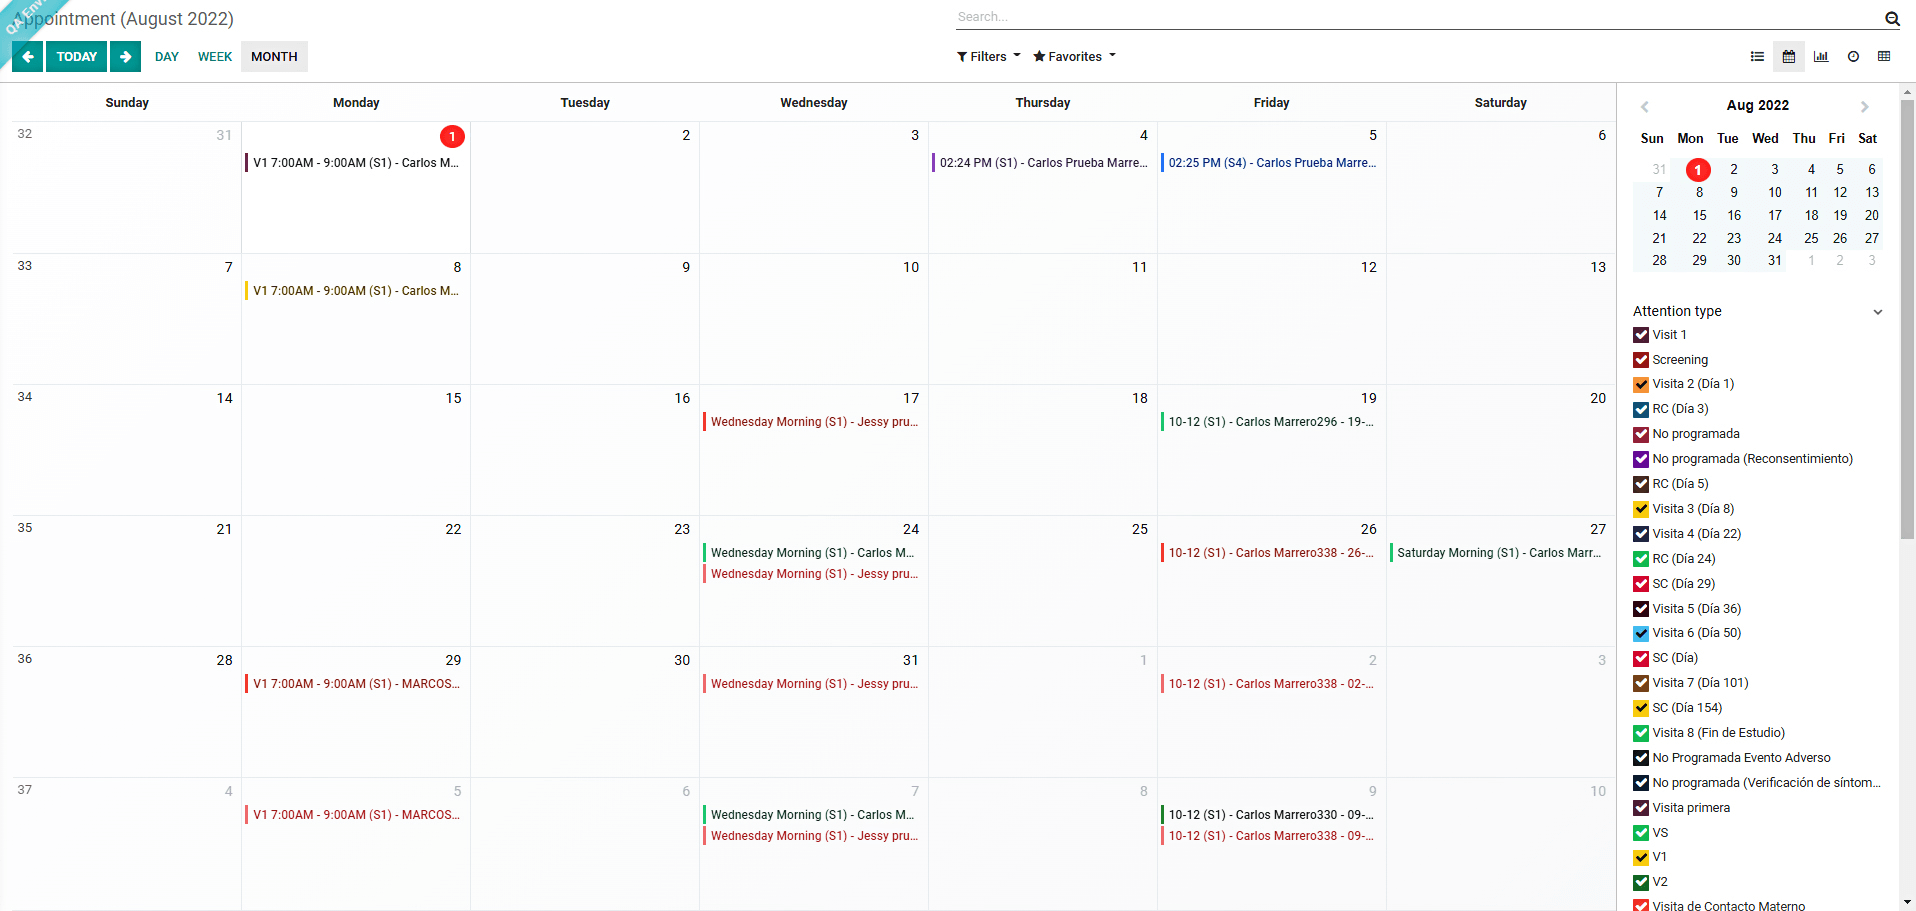Uncheck Visita 6 (Día 50) filter

point(1641,633)
